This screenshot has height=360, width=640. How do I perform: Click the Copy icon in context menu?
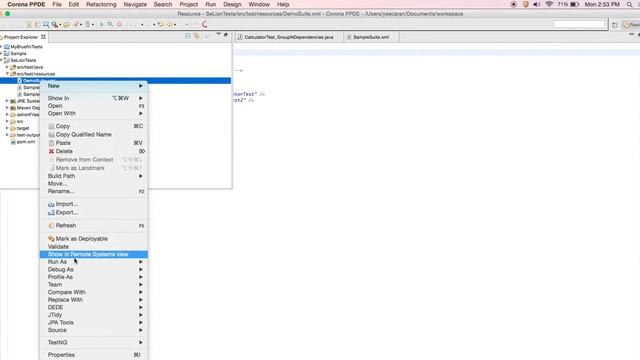coord(51,126)
